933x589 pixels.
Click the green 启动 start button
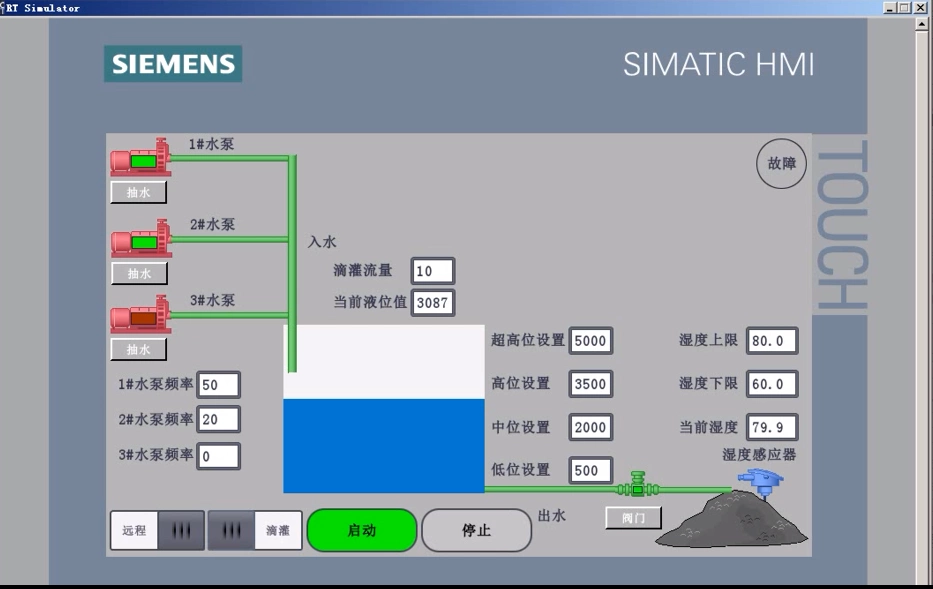tap(362, 530)
